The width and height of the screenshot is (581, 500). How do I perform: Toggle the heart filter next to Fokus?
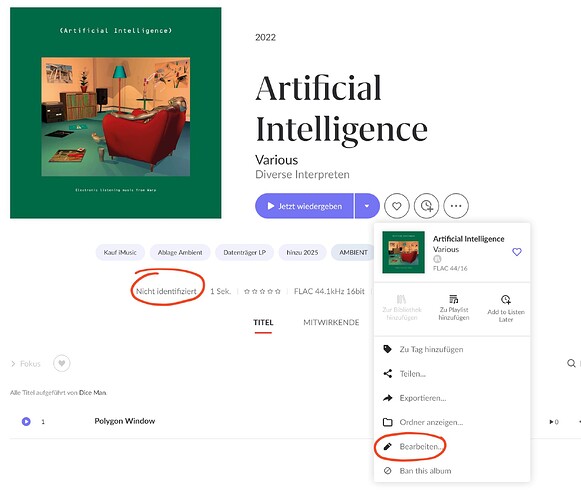pos(62,363)
